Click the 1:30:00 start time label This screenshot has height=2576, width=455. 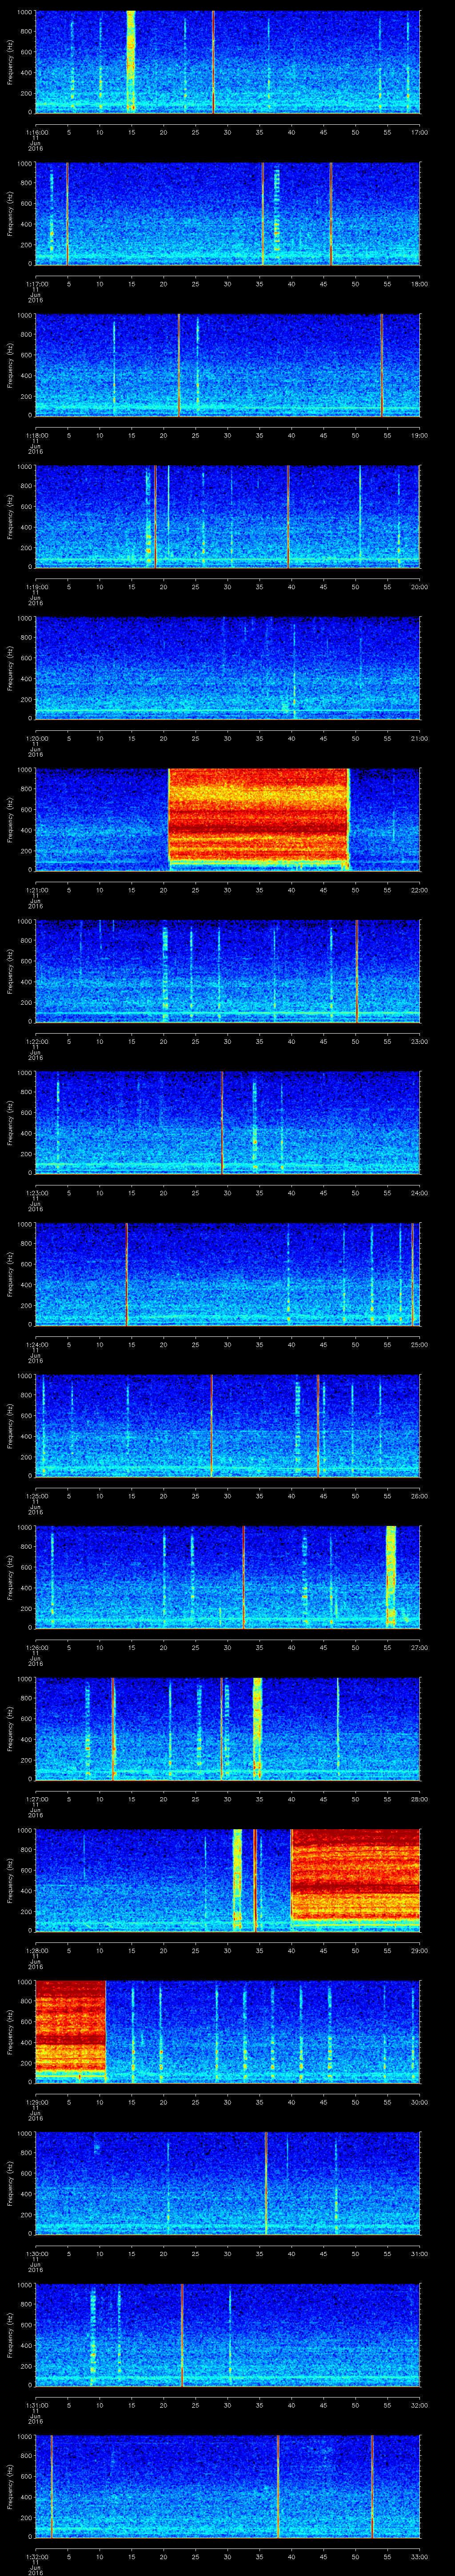point(36,2253)
